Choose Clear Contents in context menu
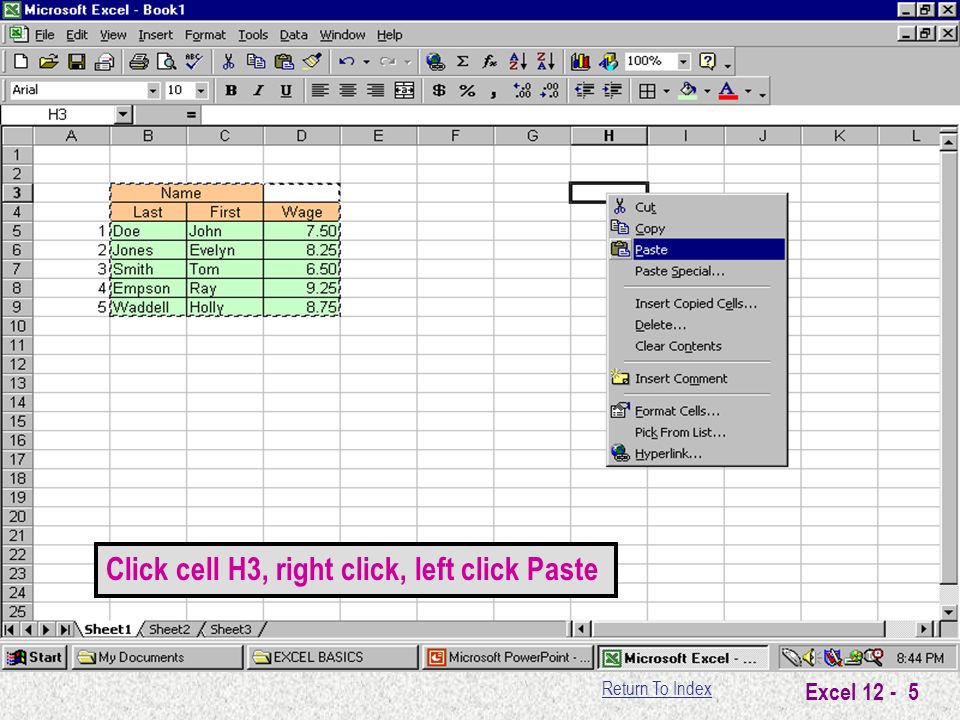960x720 pixels. point(697,346)
